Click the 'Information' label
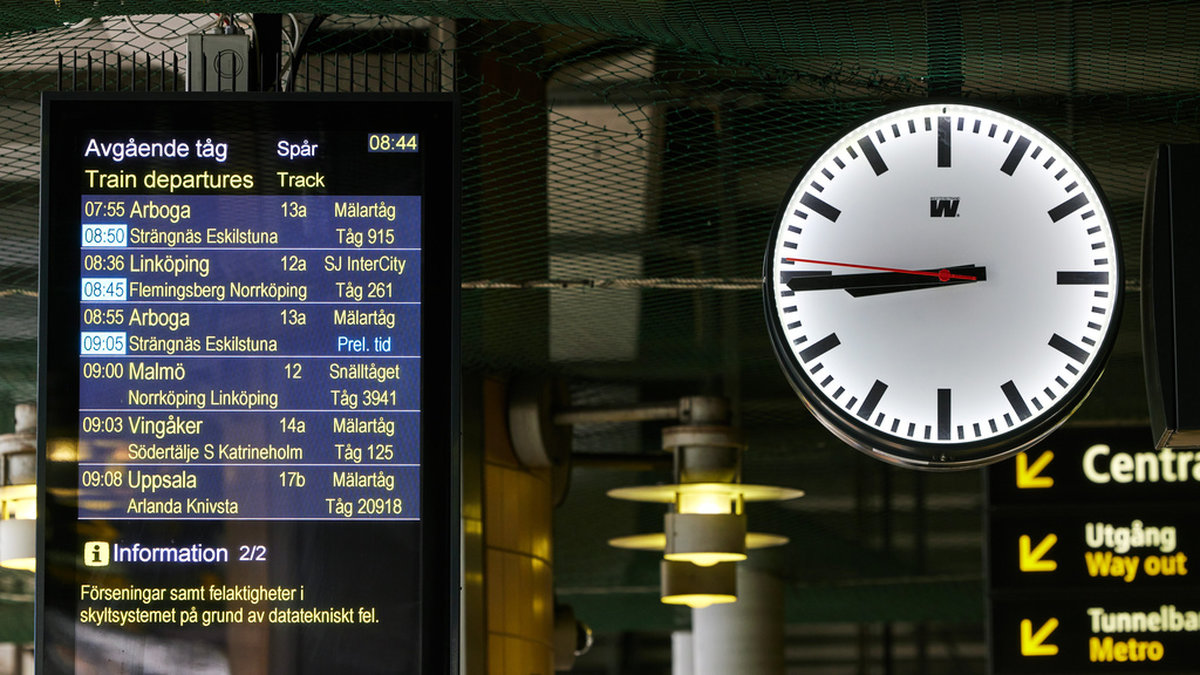The width and height of the screenshot is (1200, 675). tap(170, 553)
